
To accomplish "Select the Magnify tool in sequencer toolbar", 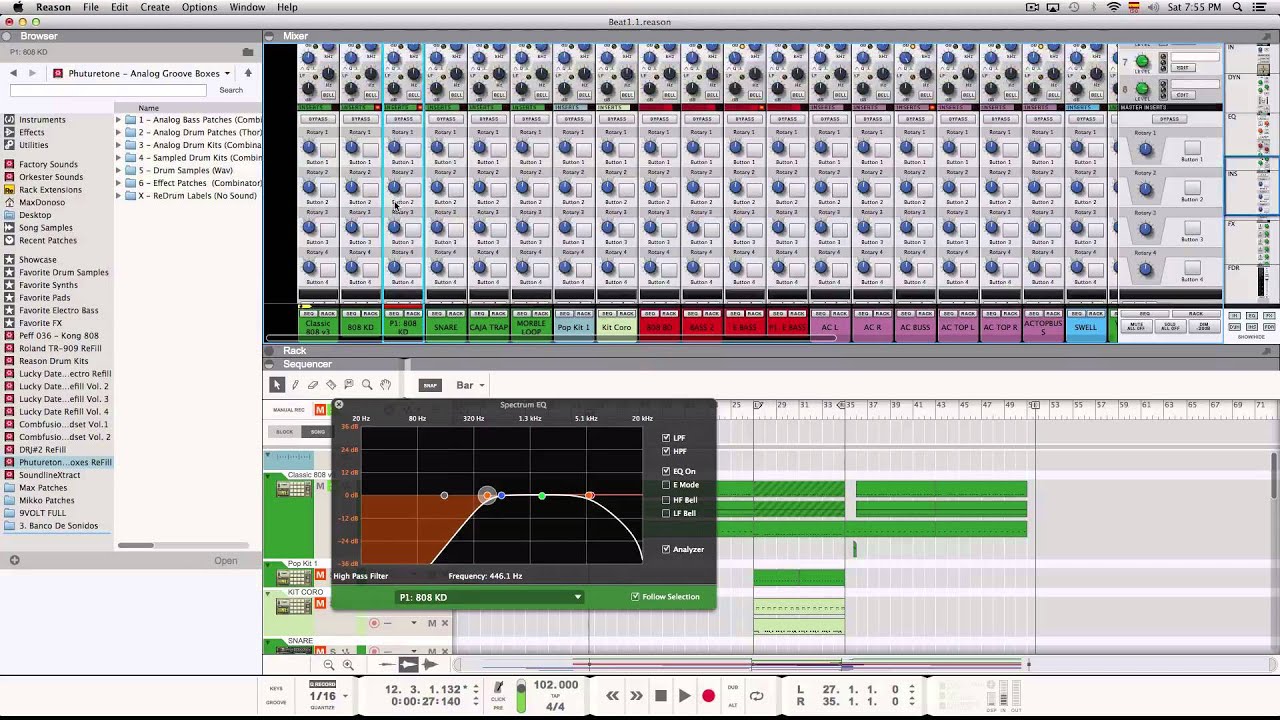I will tap(367, 385).
